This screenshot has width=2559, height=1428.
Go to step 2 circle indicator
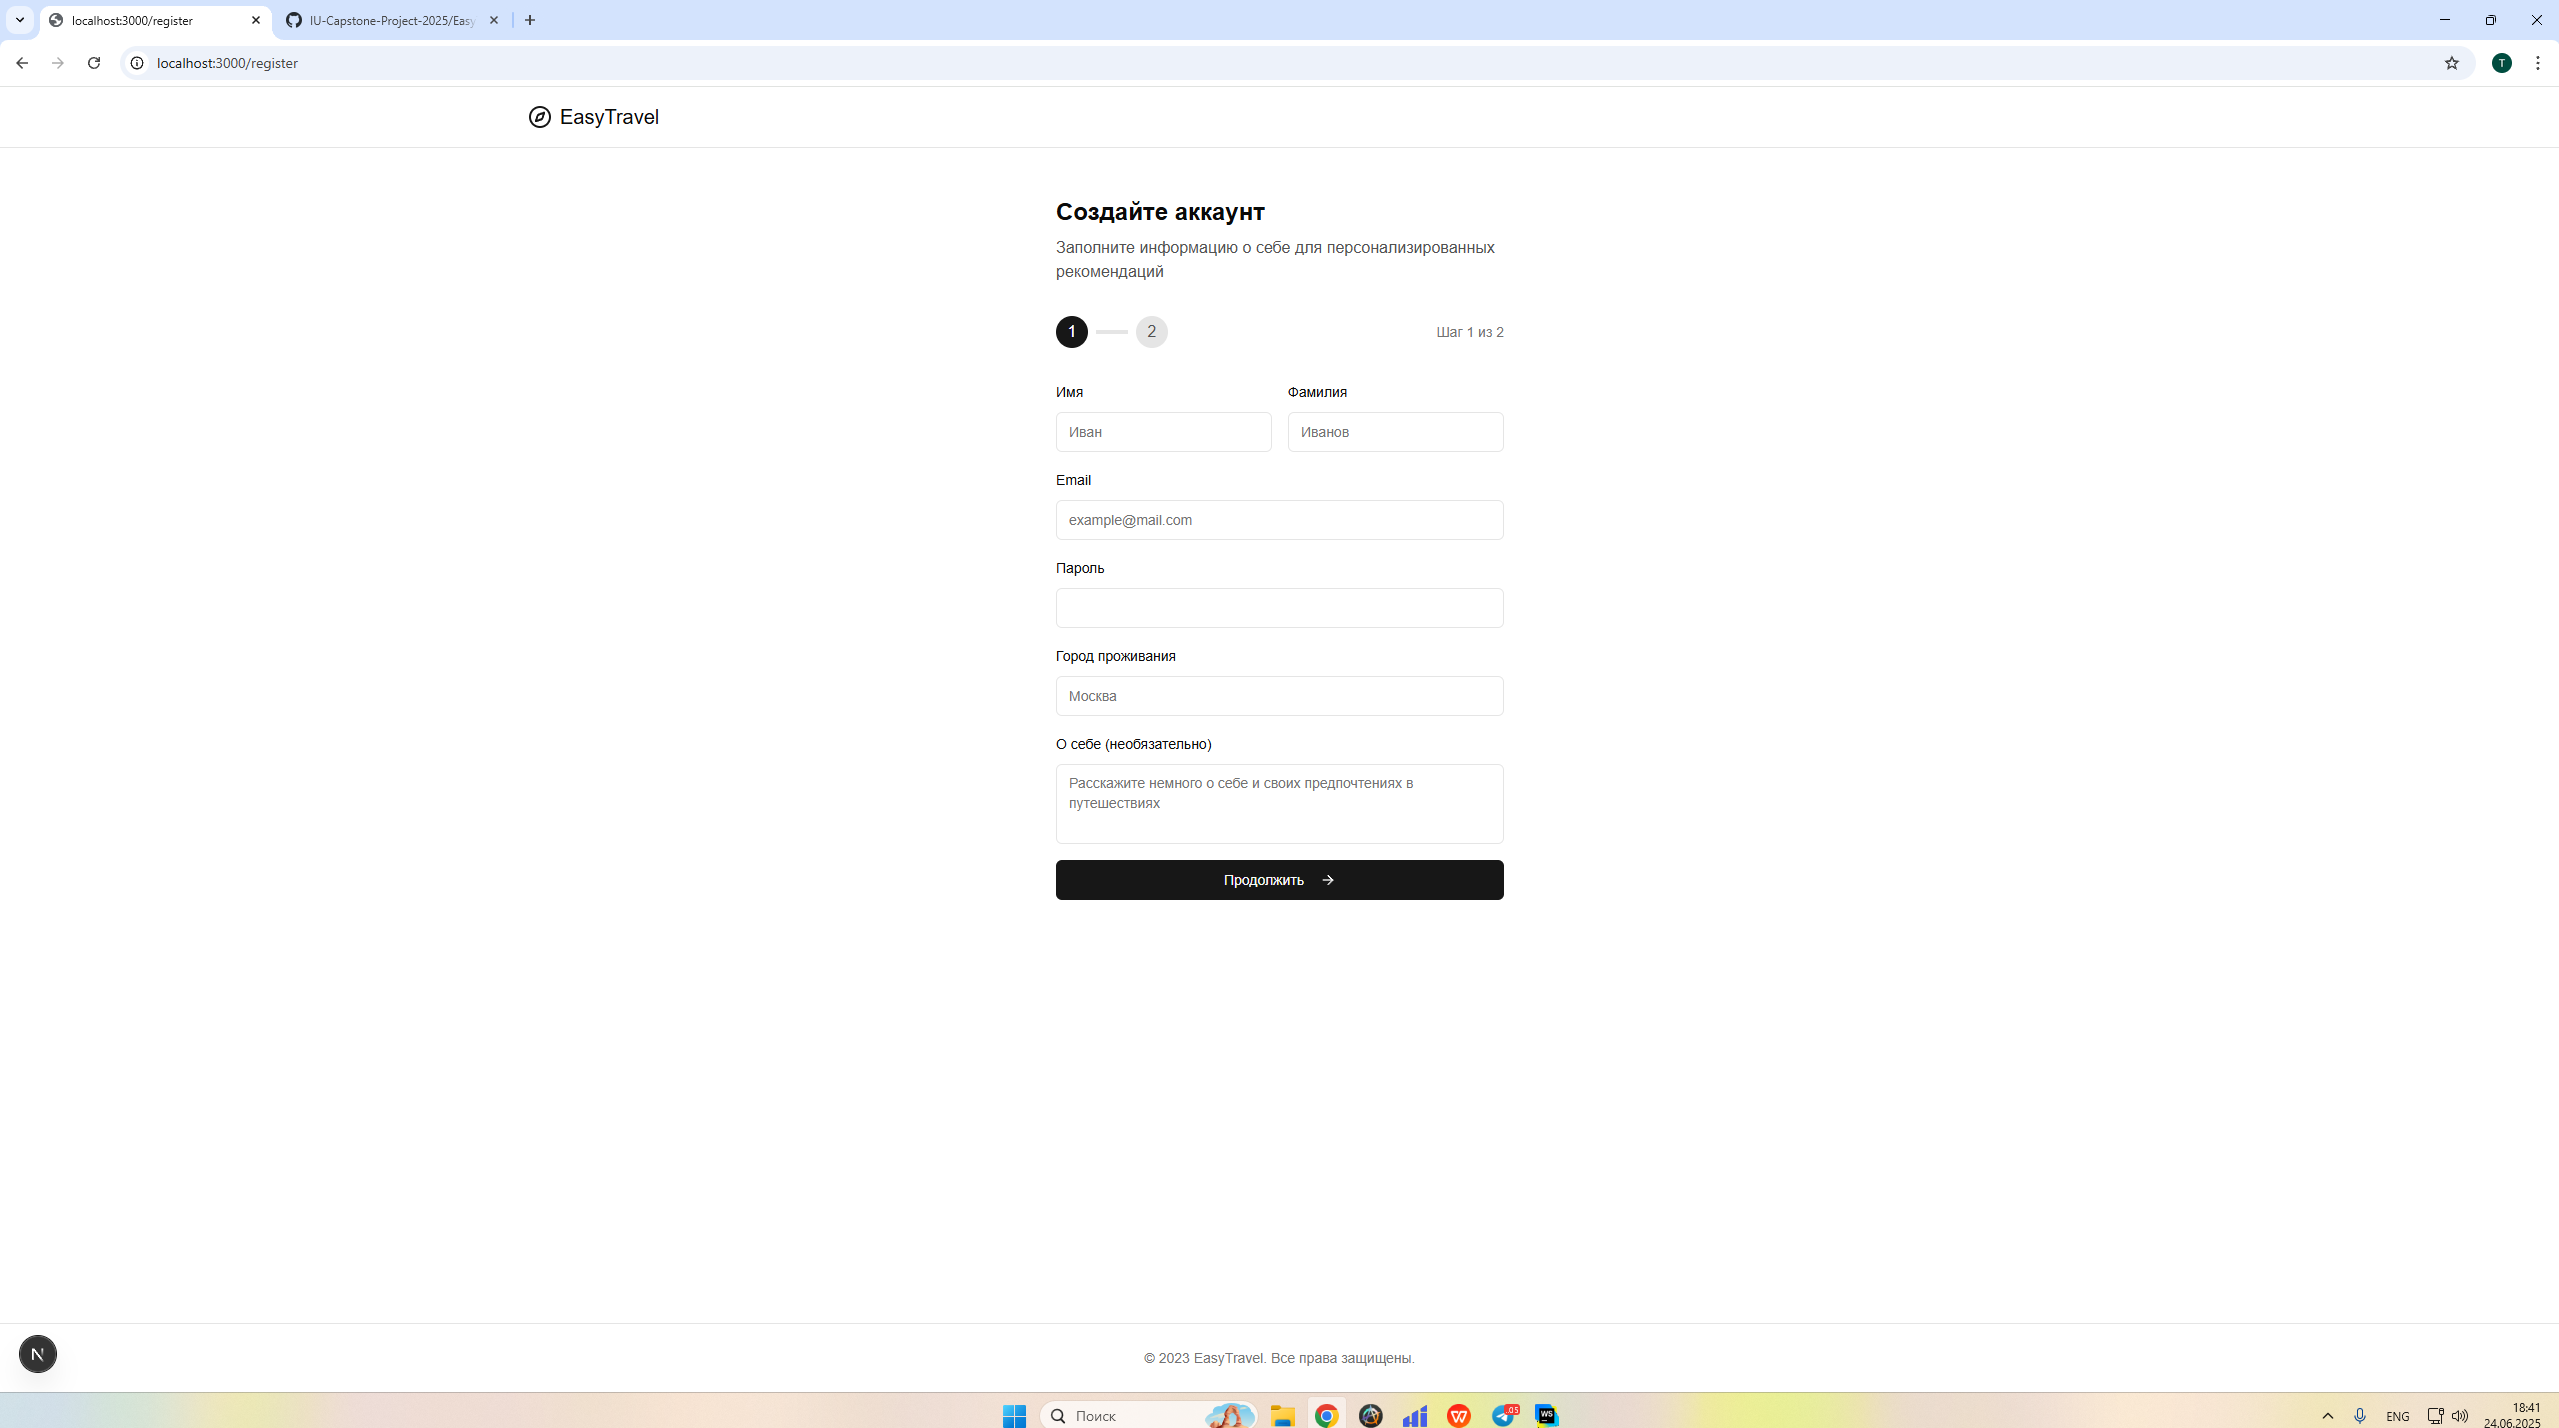pos(1151,332)
